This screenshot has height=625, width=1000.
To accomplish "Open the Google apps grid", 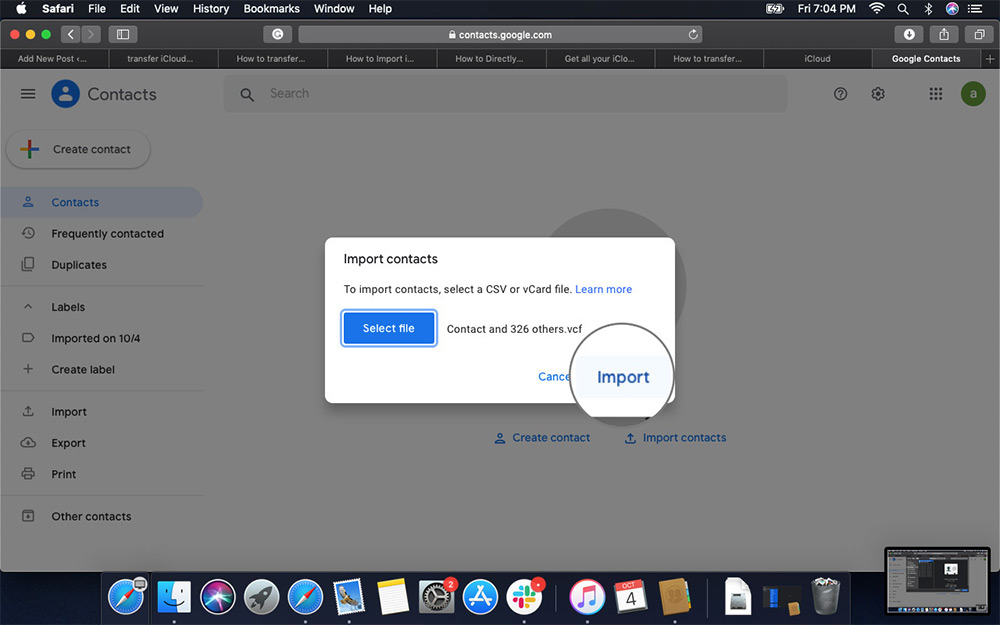I will (936, 93).
